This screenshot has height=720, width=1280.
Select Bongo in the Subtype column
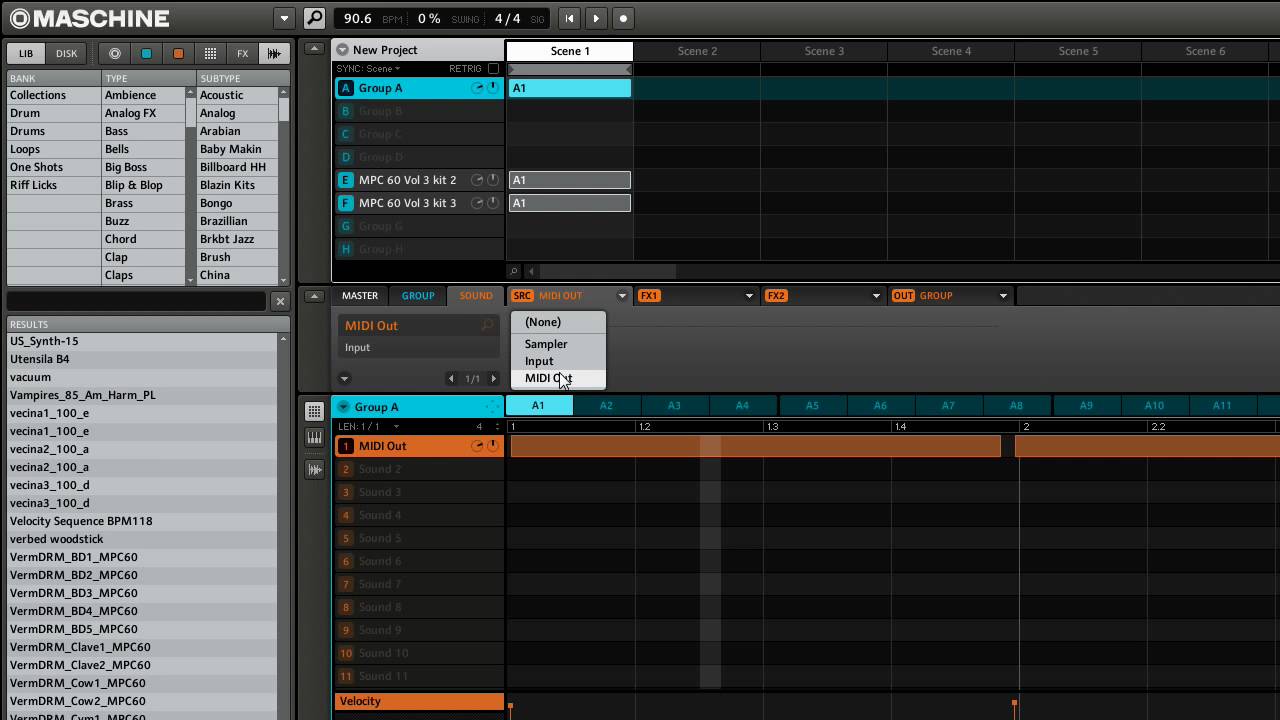click(237, 203)
